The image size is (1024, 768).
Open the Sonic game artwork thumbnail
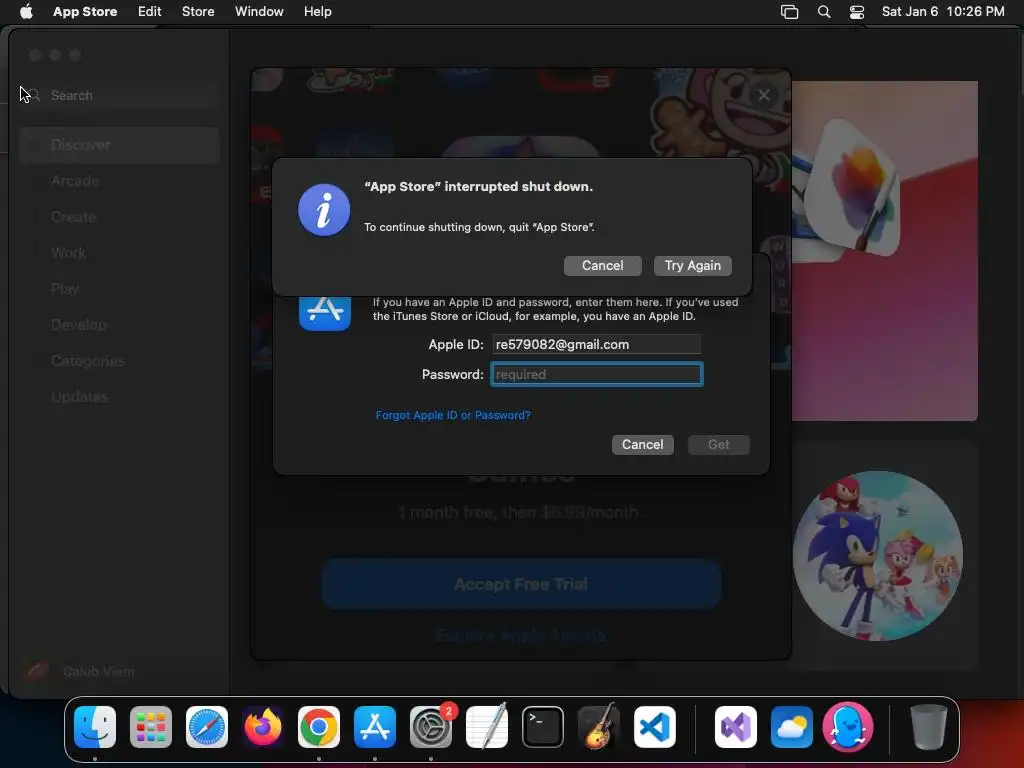(877, 556)
